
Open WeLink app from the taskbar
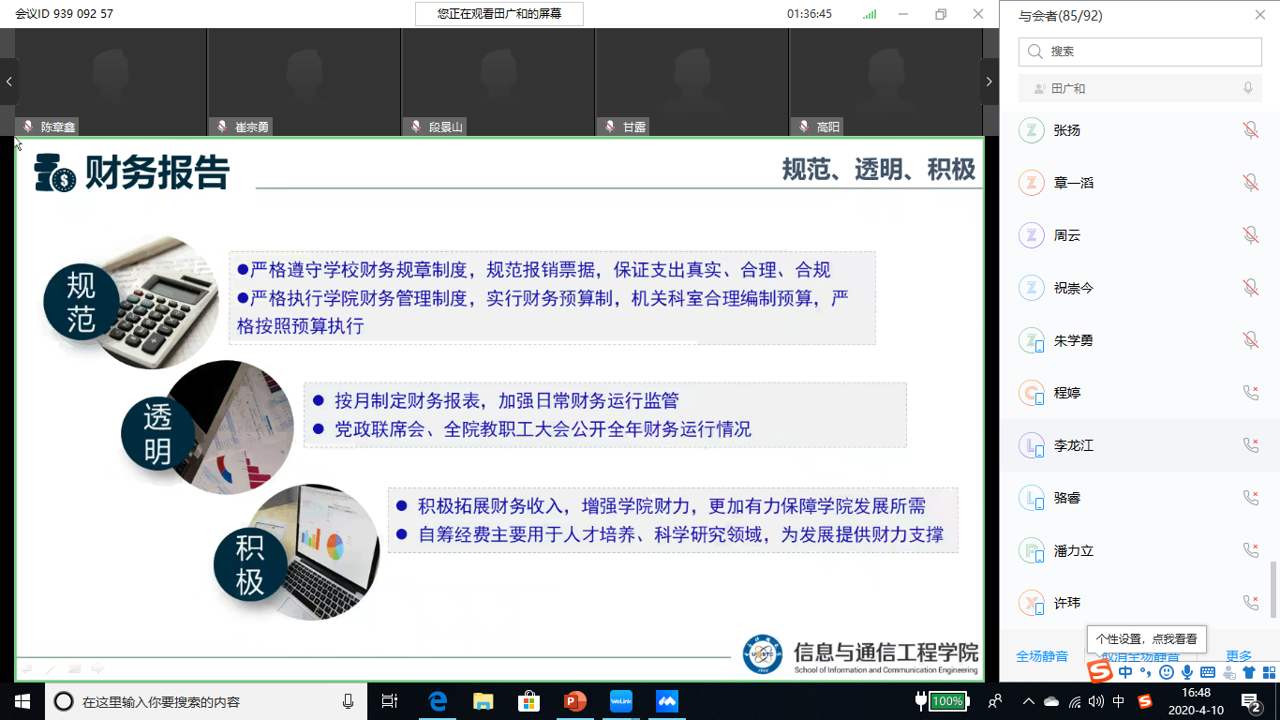pos(621,701)
